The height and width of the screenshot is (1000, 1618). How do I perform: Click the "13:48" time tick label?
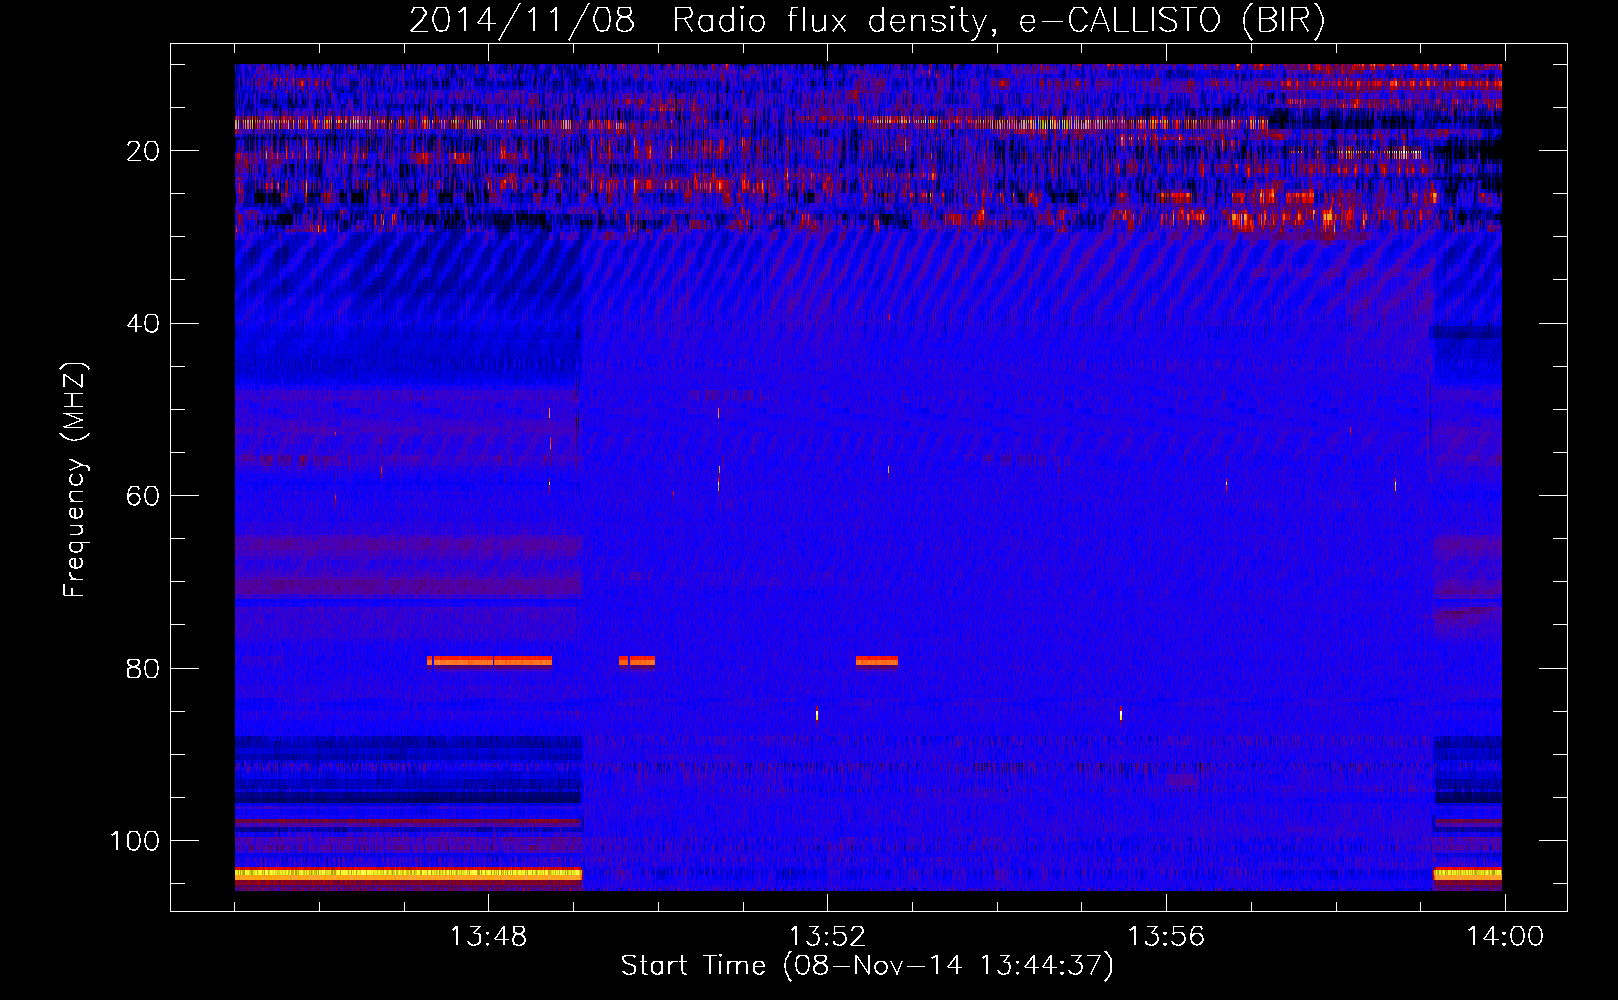click(x=488, y=937)
